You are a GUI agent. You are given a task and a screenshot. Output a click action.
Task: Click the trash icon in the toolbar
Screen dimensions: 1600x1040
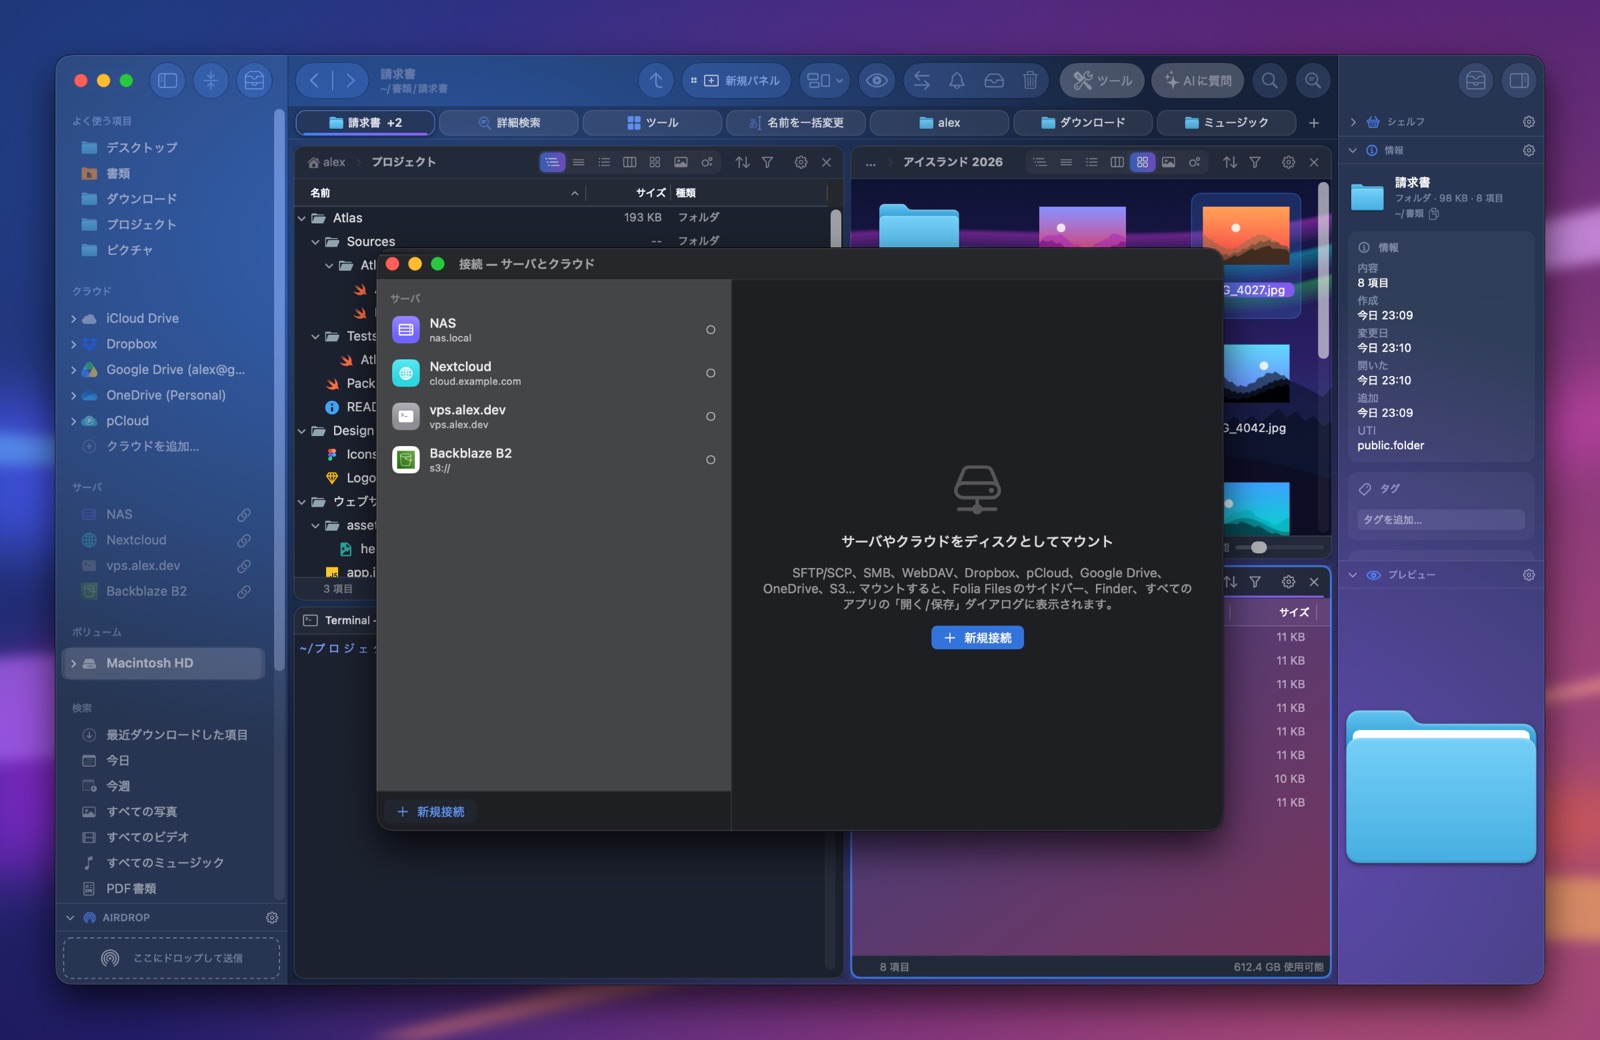coord(1030,81)
